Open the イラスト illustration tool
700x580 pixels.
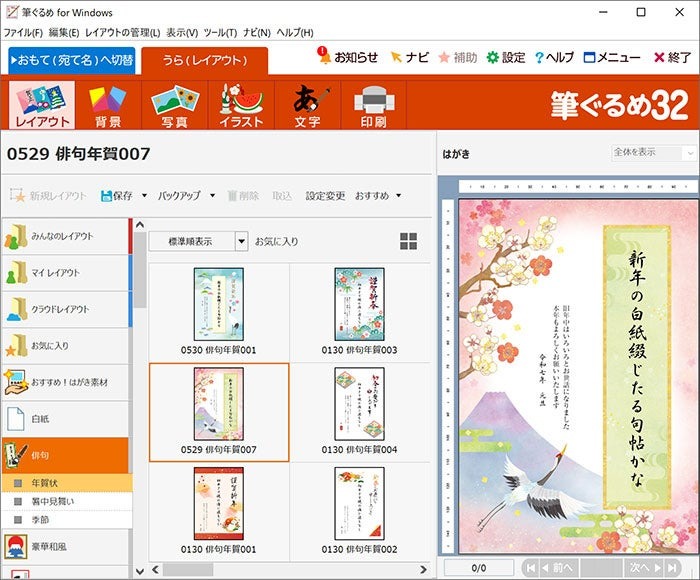[x=241, y=105]
